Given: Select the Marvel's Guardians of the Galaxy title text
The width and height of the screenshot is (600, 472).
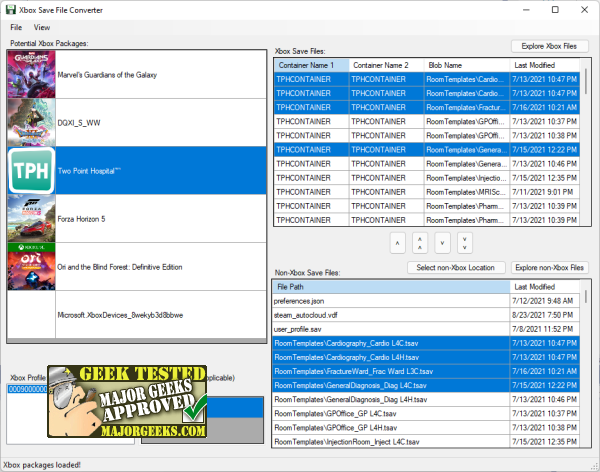Looking at the screenshot, I should pyautogui.click(x=107, y=75).
